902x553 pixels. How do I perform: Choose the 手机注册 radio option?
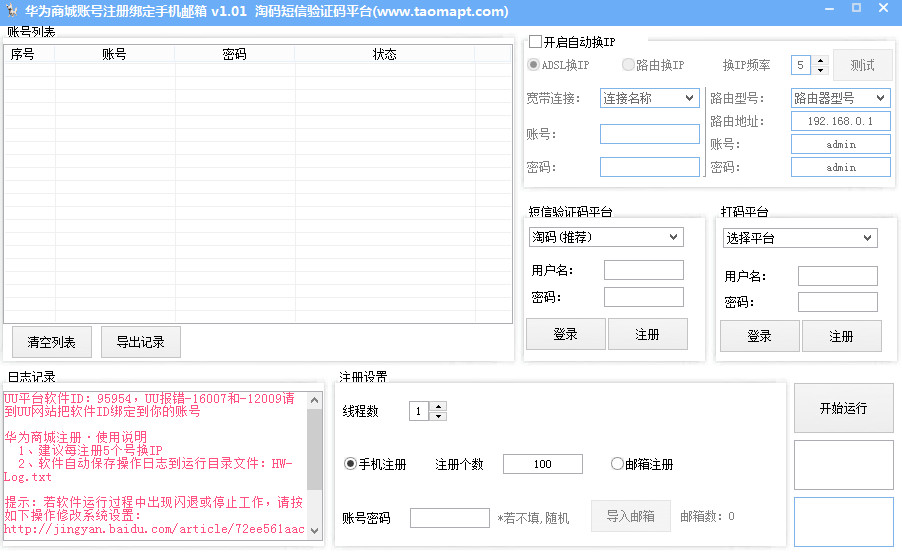click(x=350, y=464)
